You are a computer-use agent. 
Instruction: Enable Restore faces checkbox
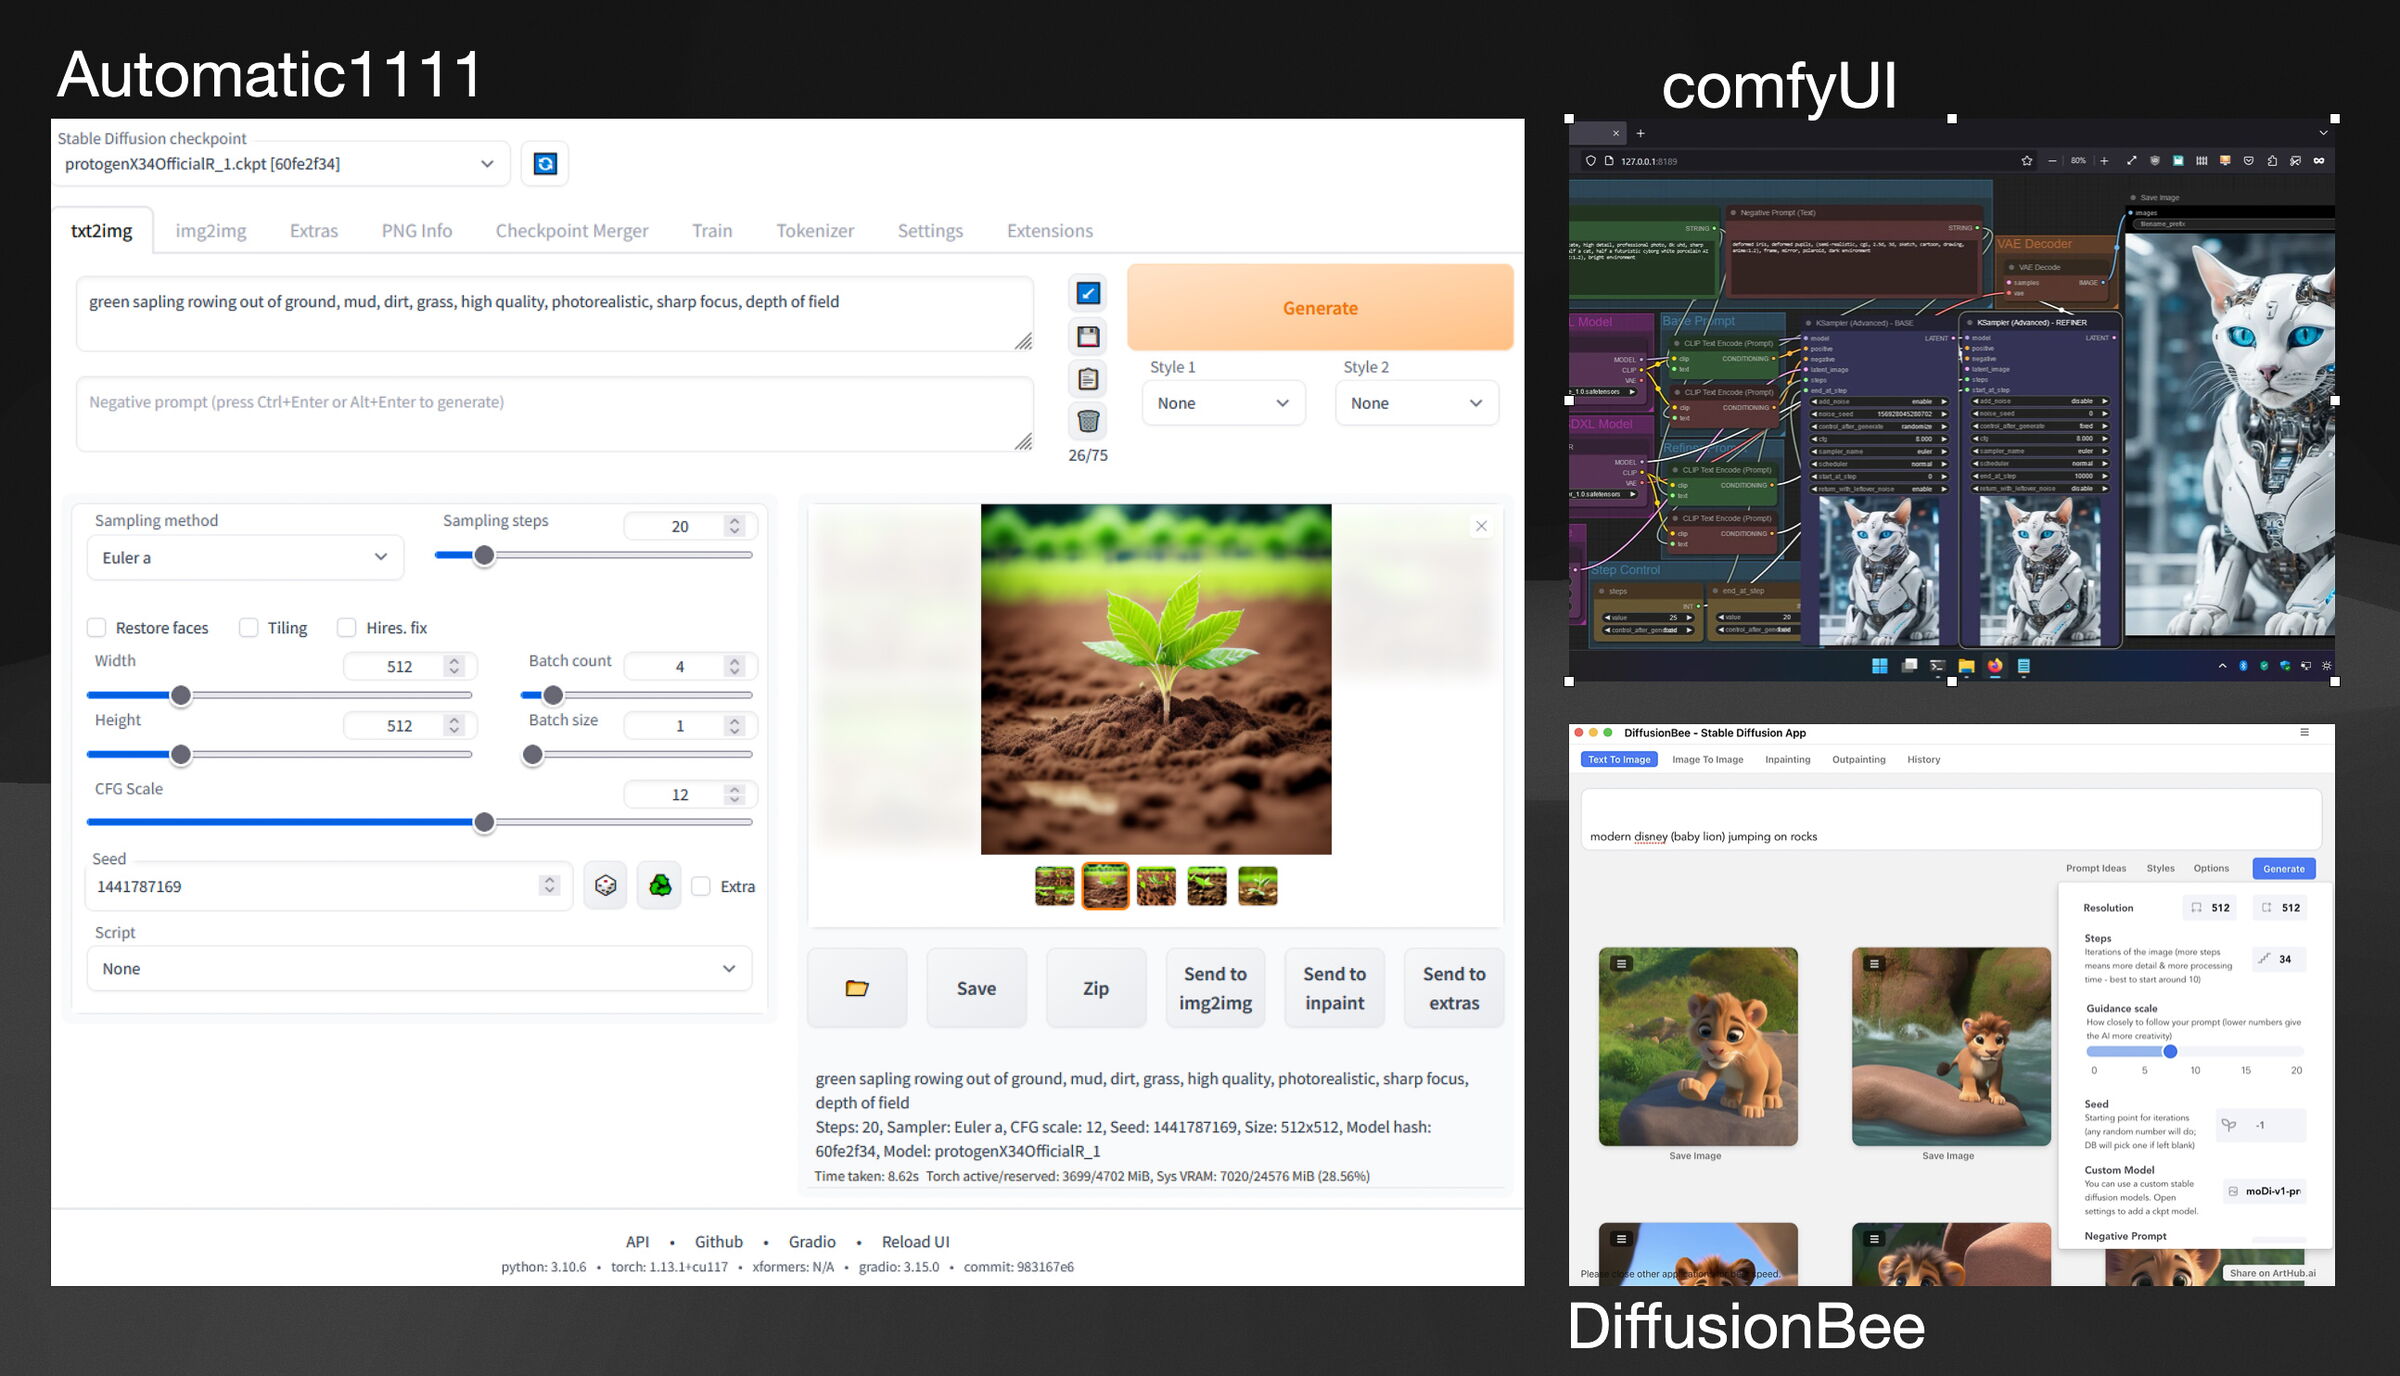point(97,628)
